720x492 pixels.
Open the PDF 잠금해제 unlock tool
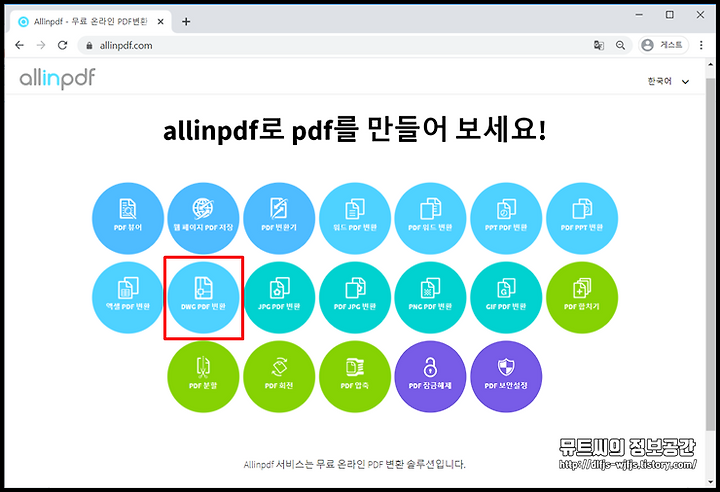click(x=430, y=377)
